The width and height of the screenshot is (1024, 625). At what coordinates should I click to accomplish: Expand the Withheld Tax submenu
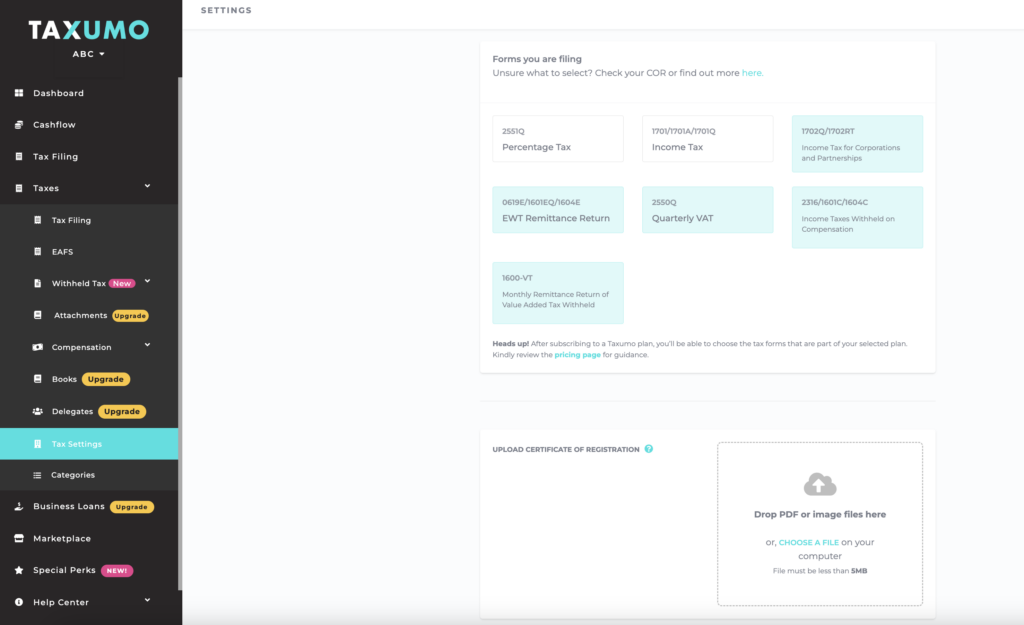tap(147, 283)
